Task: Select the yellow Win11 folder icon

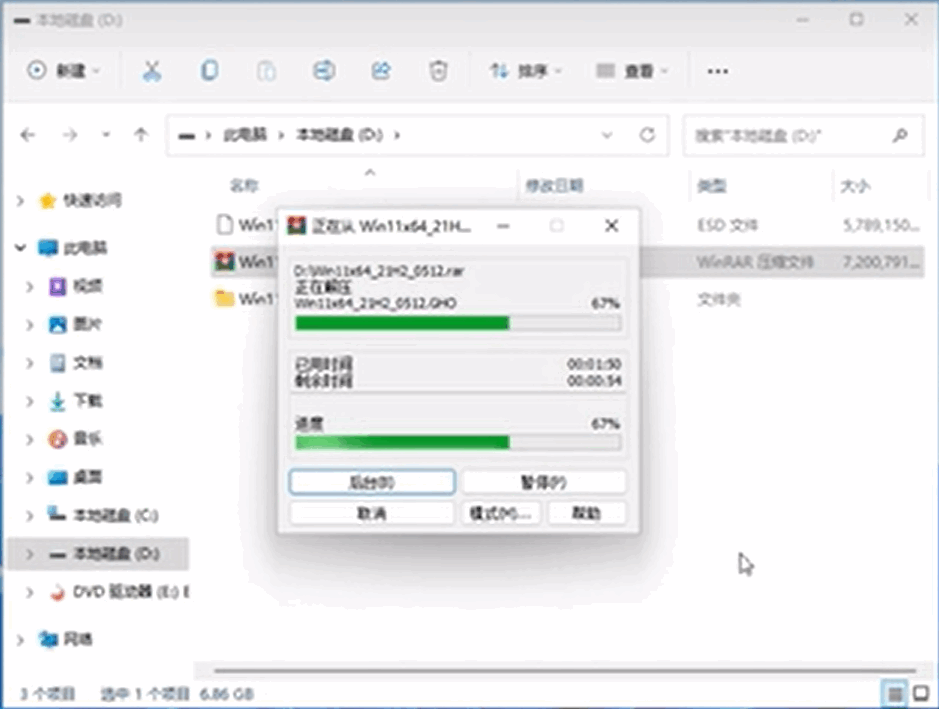Action: tap(225, 298)
